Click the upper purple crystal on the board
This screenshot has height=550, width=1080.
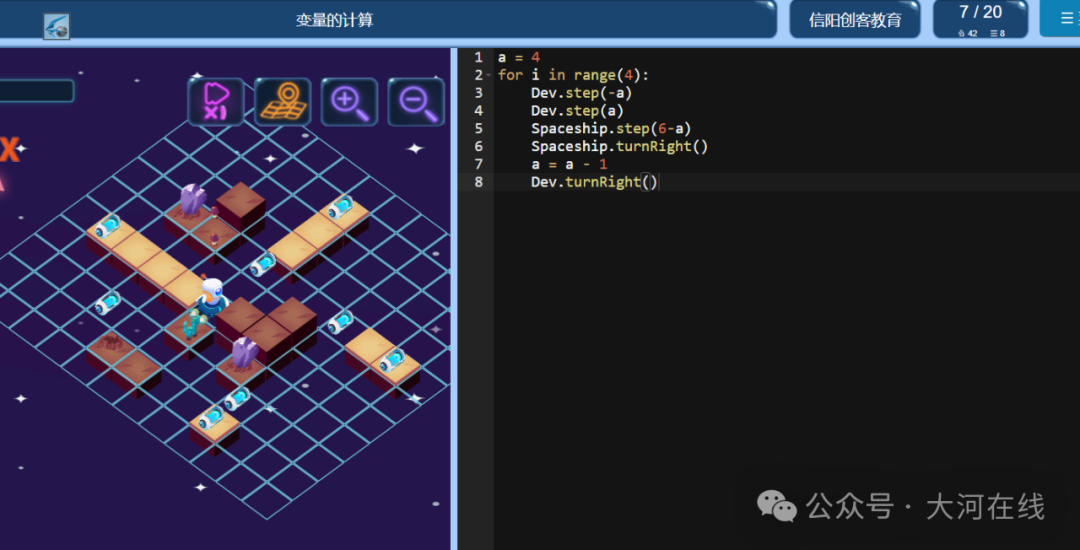(192, 200)
